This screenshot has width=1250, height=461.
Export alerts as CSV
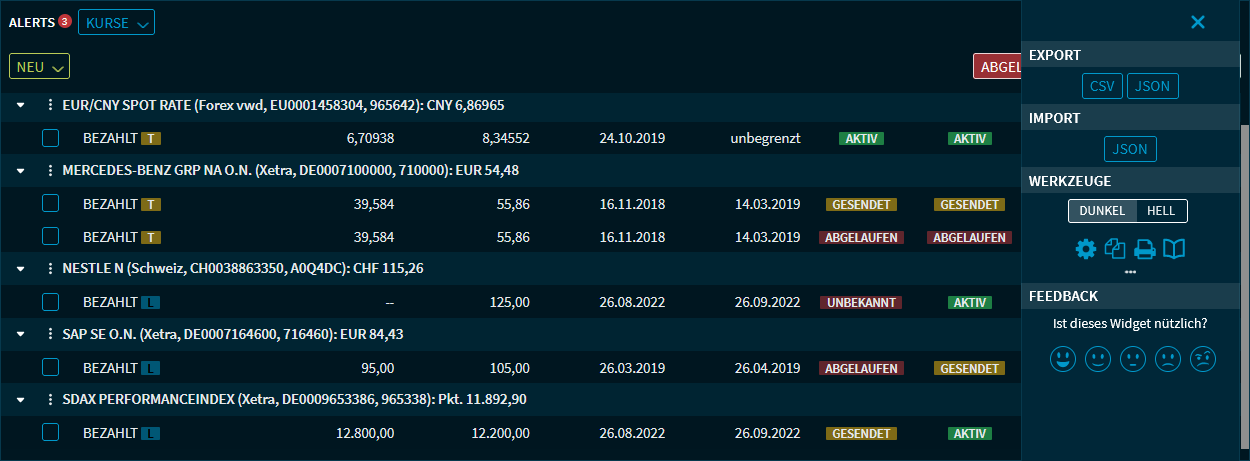1102,87
